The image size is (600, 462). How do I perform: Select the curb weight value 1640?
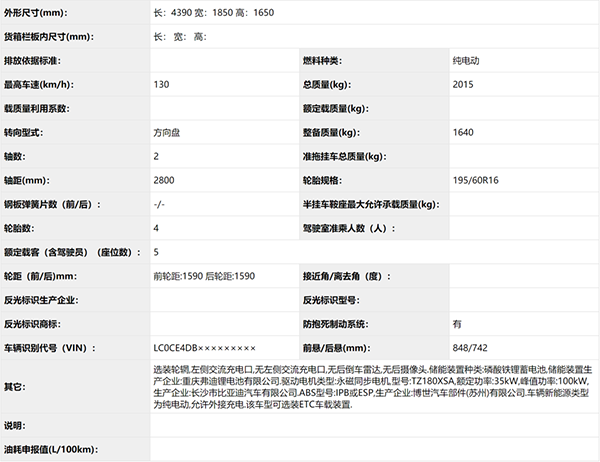tap(463, 132)
